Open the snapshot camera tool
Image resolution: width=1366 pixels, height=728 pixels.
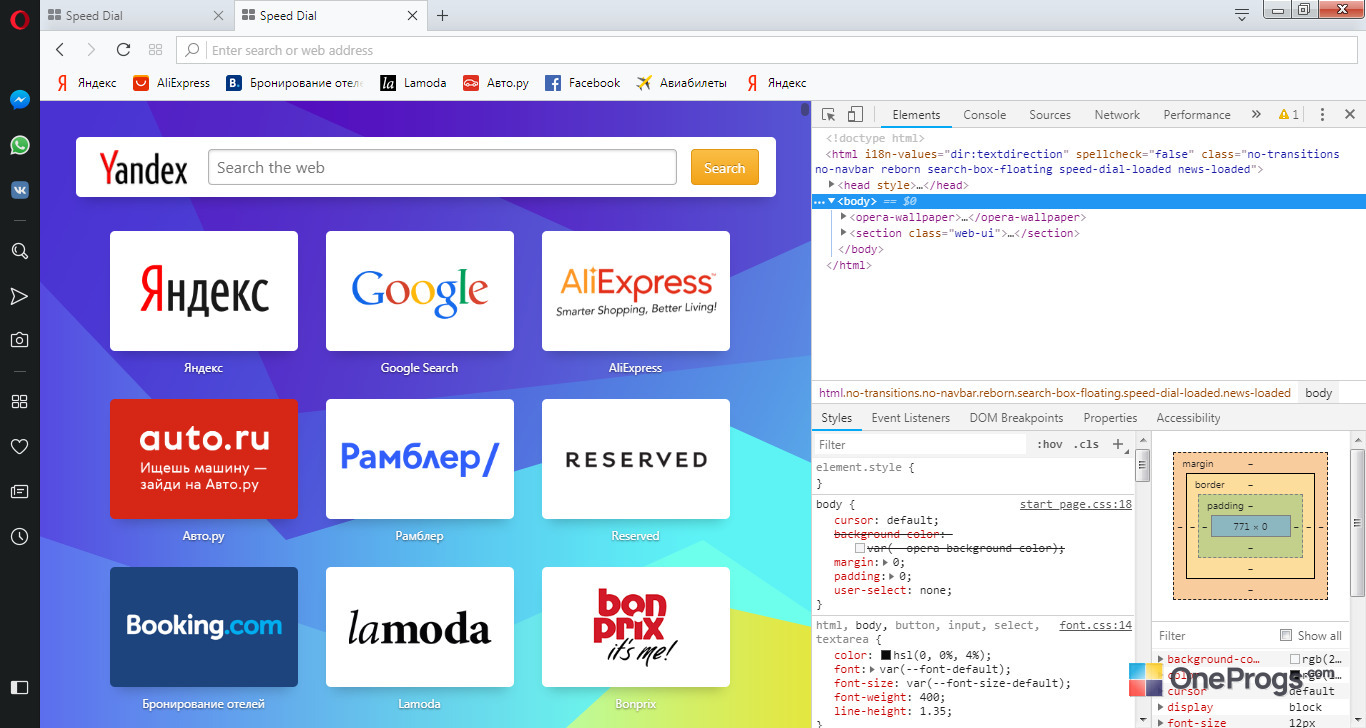pyautogui.click(x=19, y=340)
